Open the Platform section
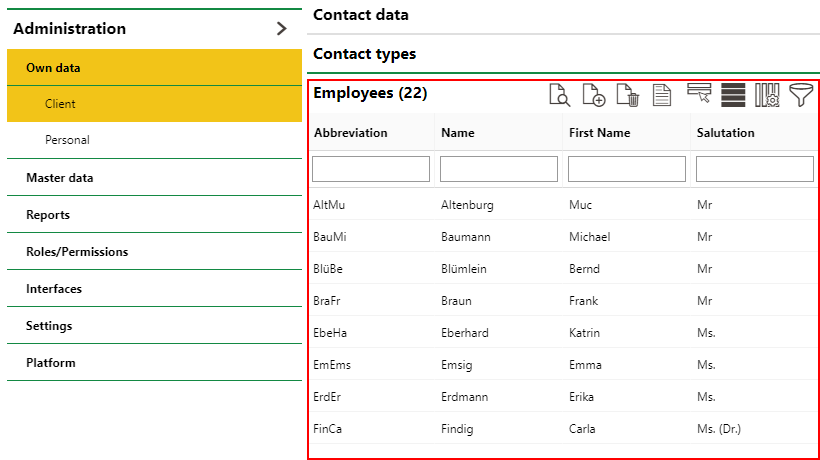The width and height of the screenshot is (820, 460). point(154,363)
